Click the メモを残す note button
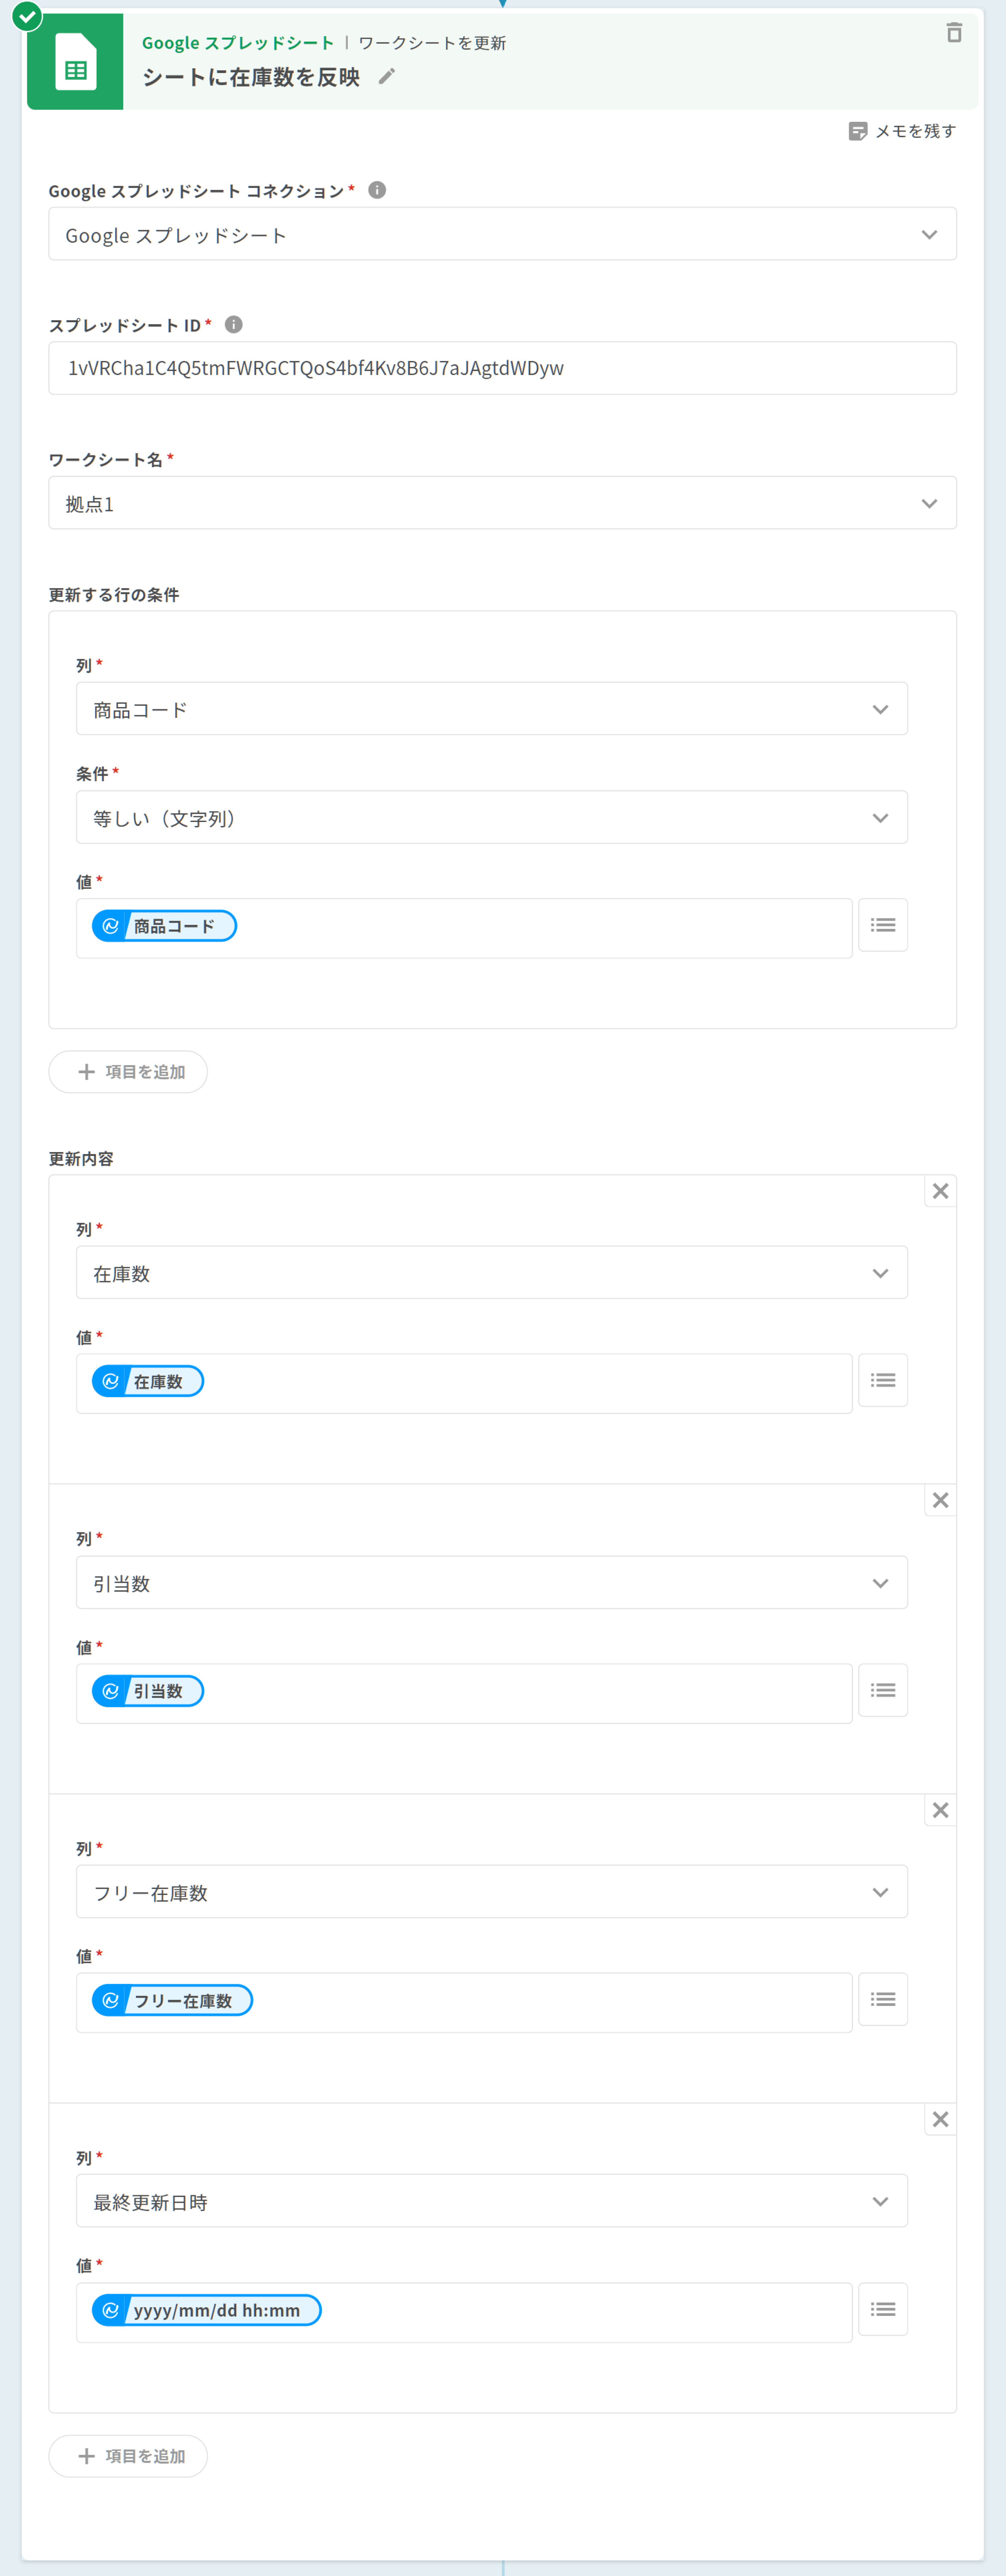 coord(902,131)
